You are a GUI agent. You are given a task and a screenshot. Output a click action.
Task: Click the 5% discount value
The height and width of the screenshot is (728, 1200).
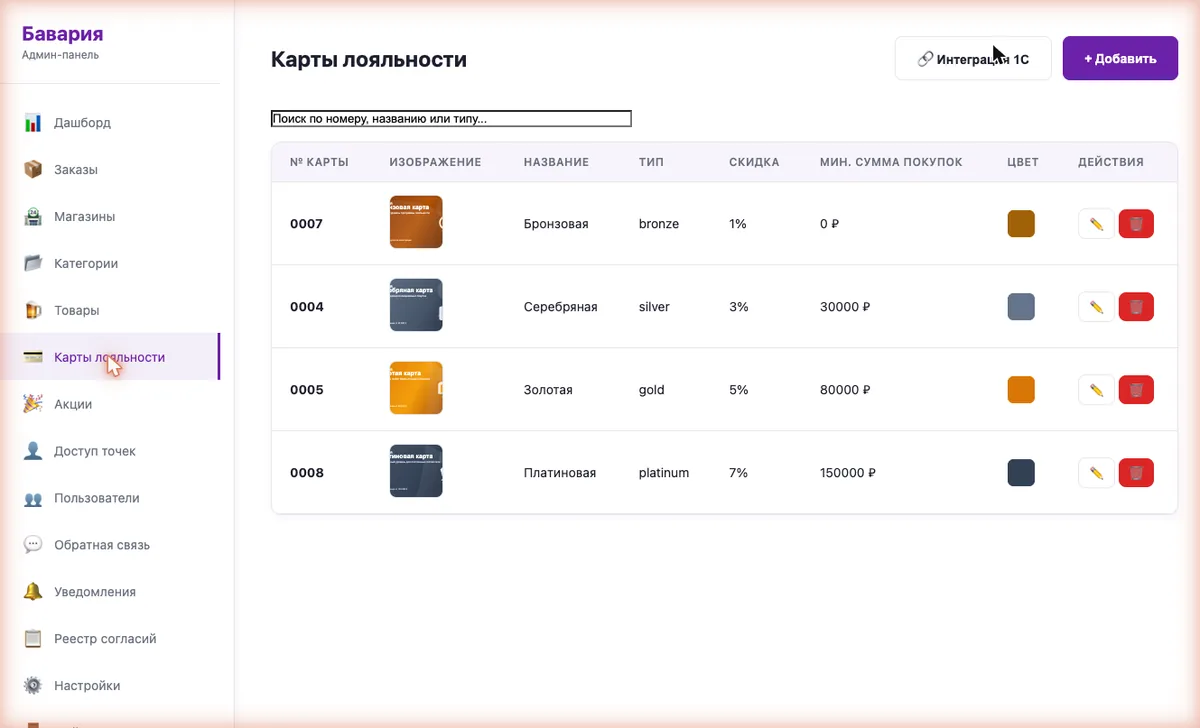(739, 390)
